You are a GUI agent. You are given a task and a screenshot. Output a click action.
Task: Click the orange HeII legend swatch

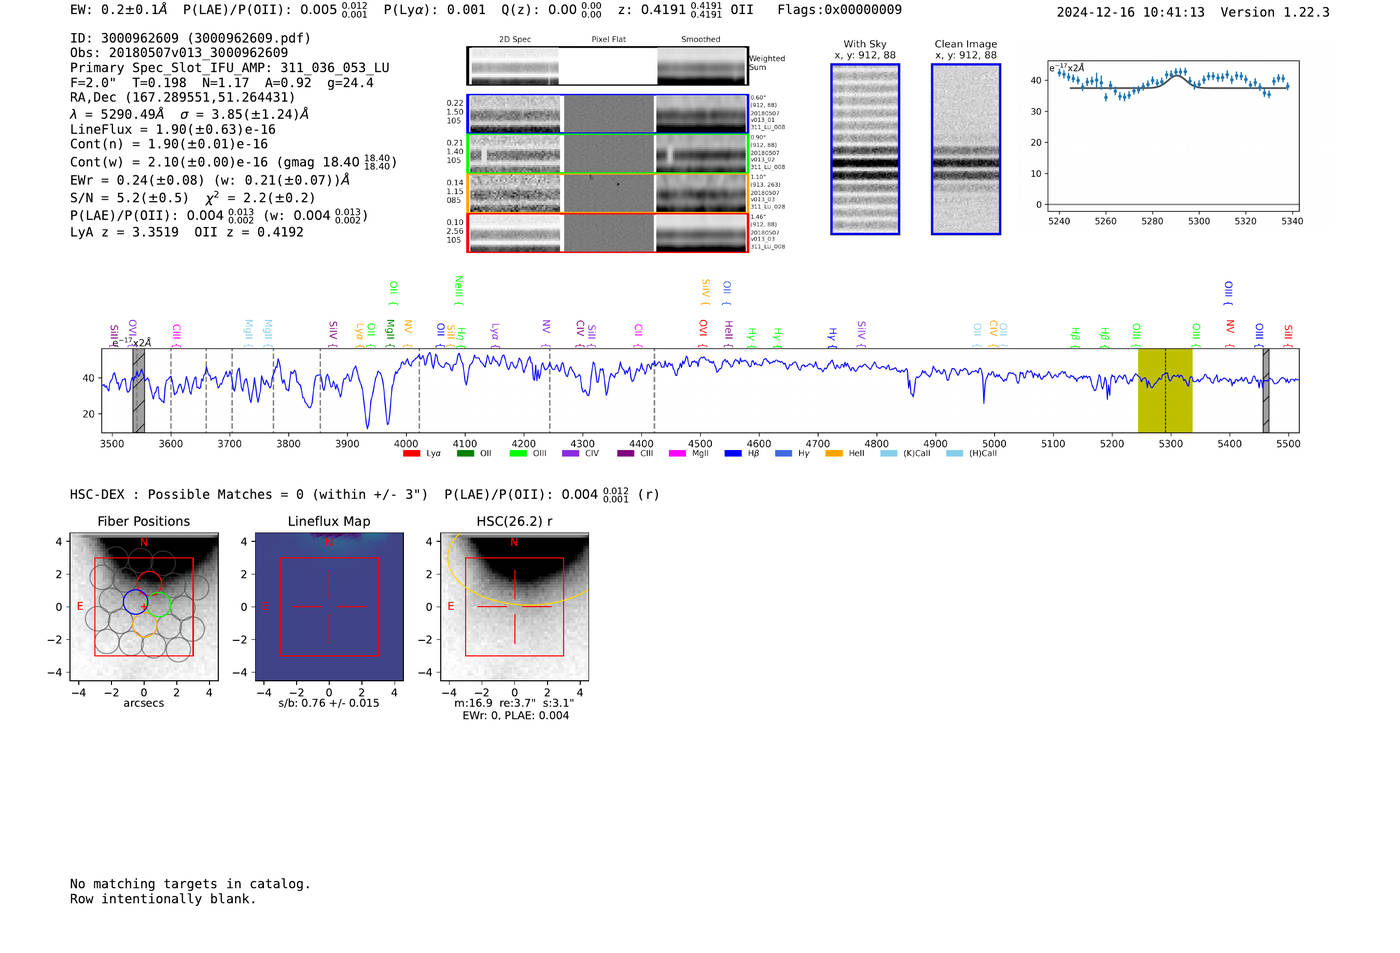click(834, 454)
